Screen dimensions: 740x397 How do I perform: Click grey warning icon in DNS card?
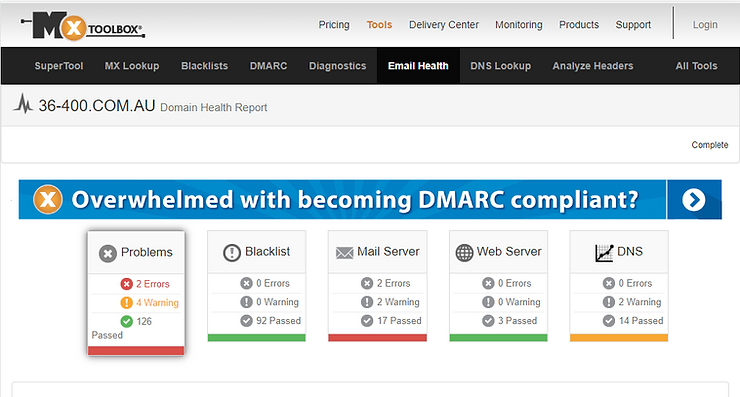coord(609,302)
